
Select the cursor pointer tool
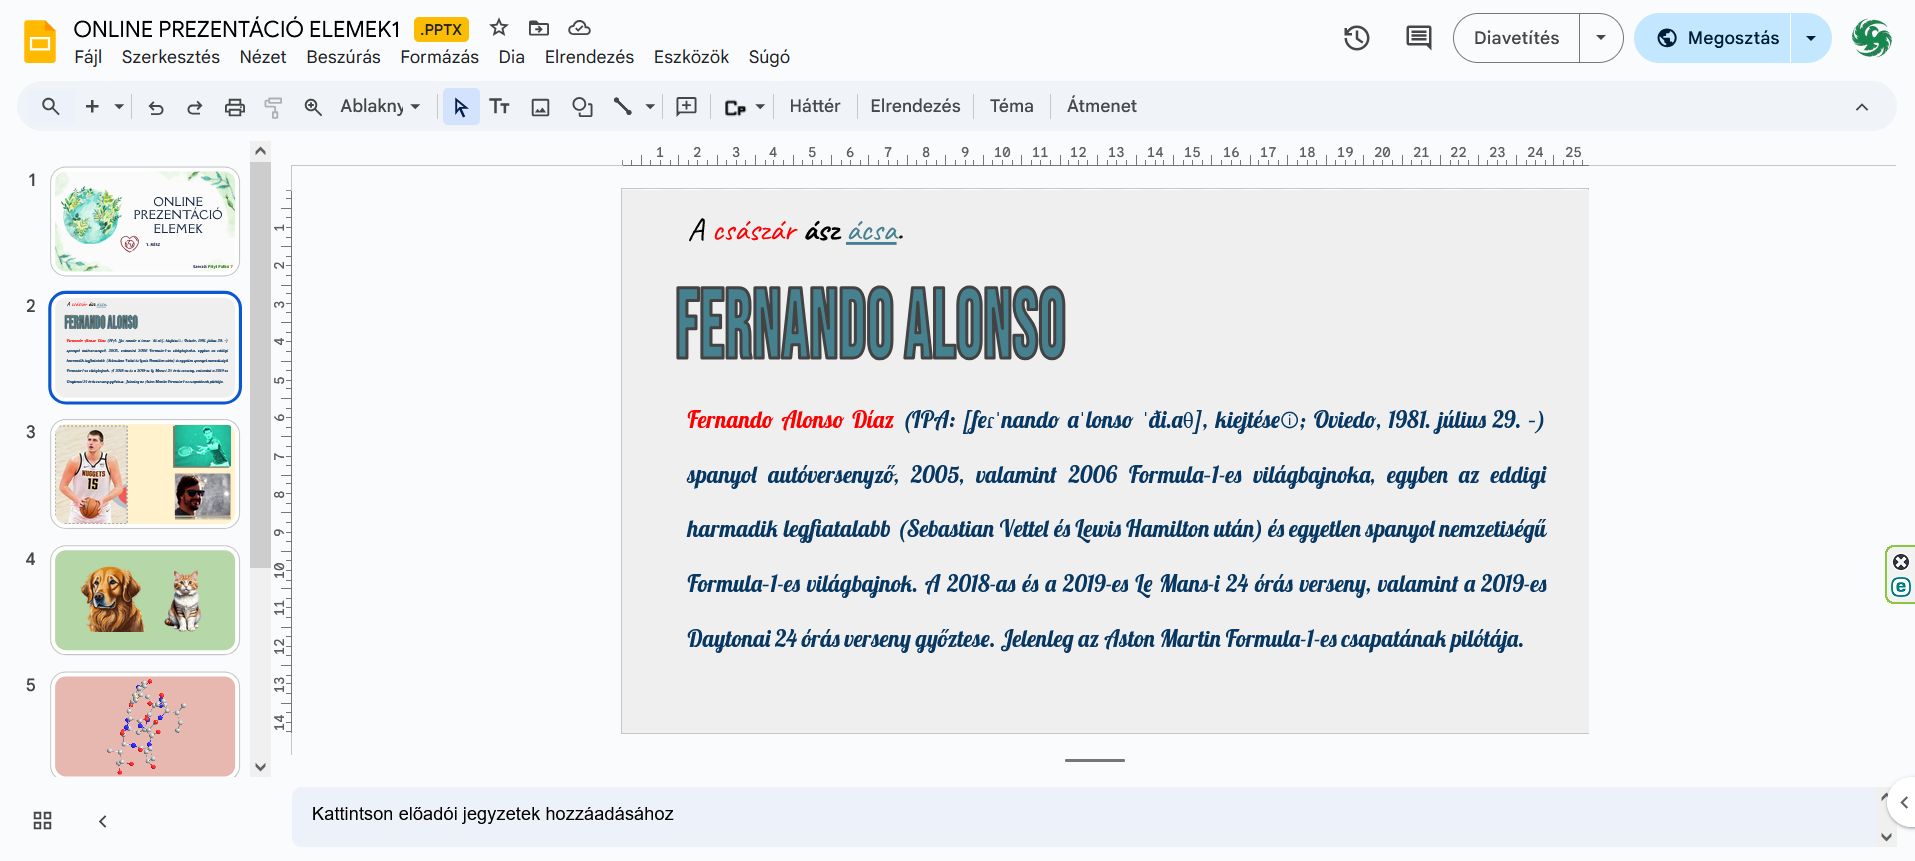[460, 107]
